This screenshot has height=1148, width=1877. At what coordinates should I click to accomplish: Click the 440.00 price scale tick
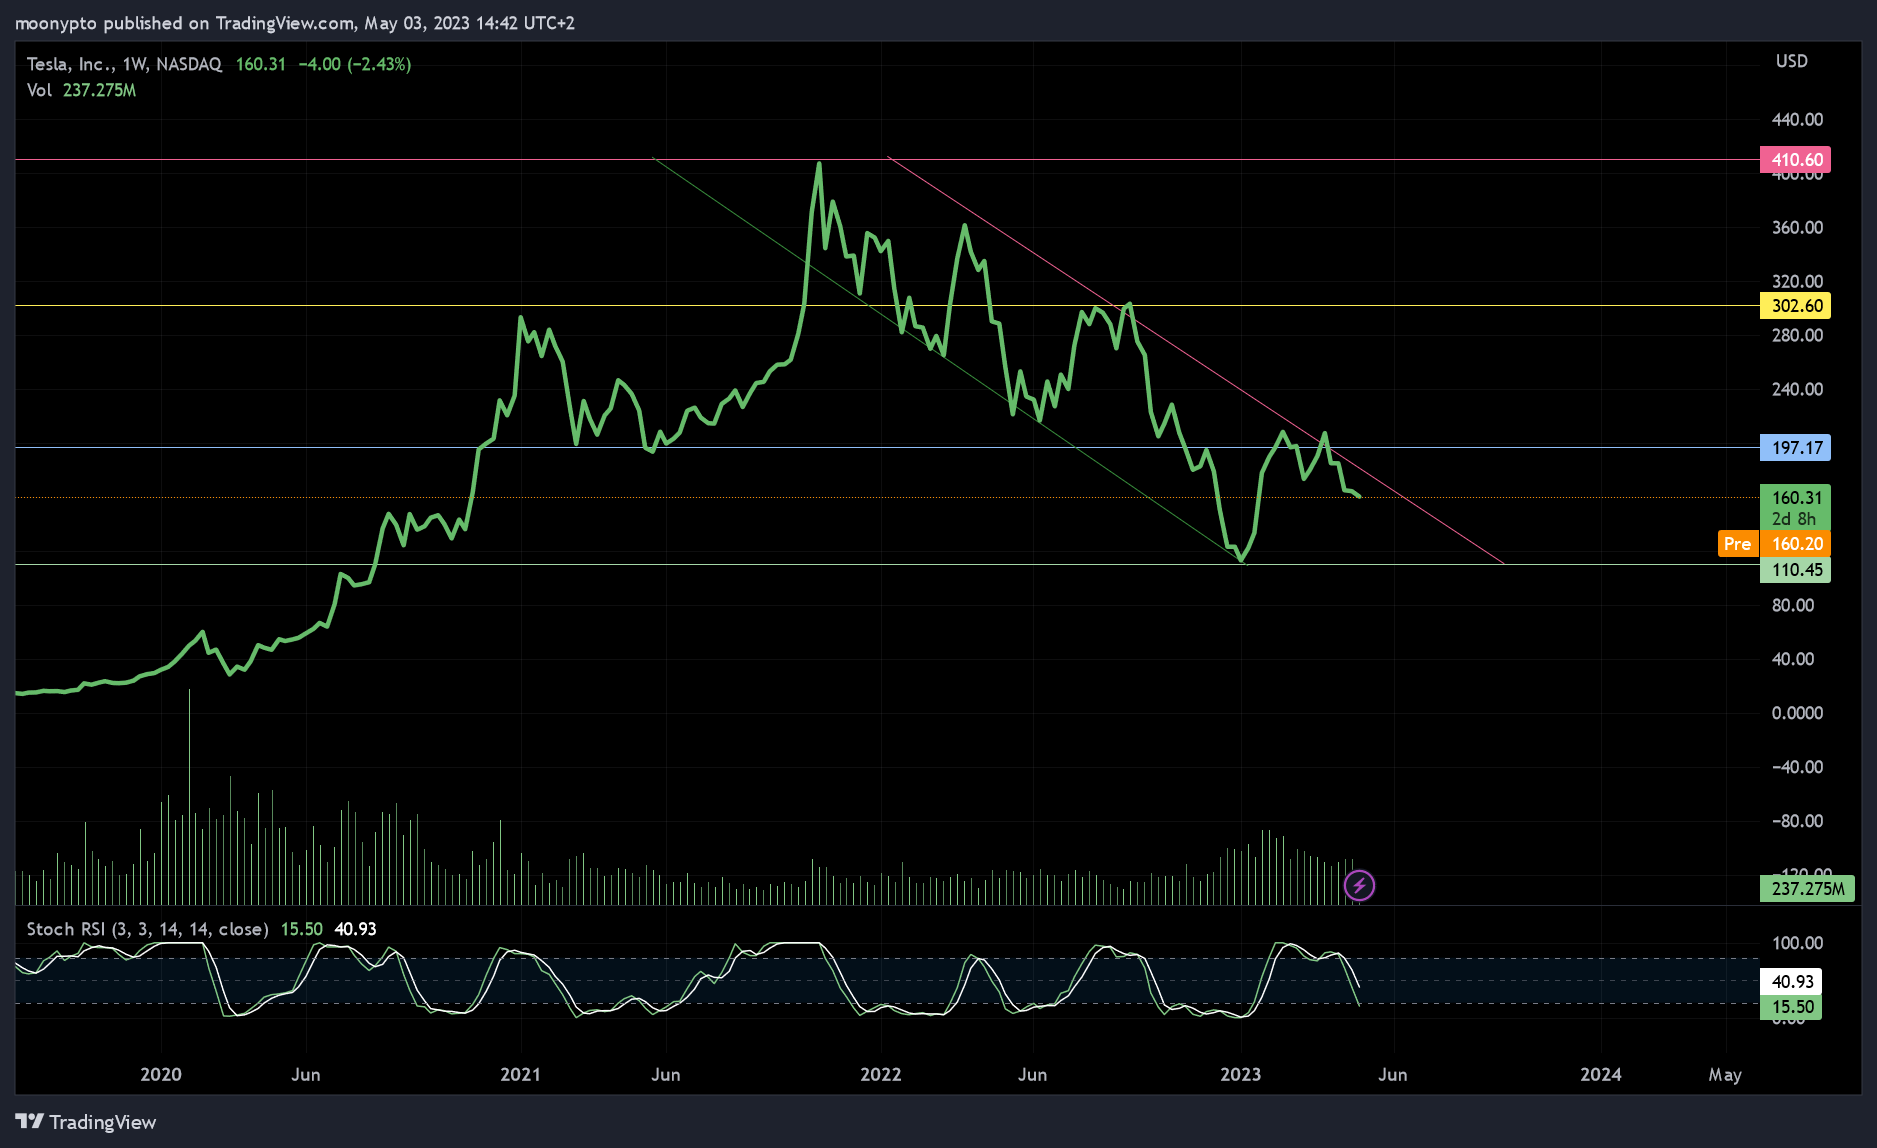click(x=1797, y=119)
